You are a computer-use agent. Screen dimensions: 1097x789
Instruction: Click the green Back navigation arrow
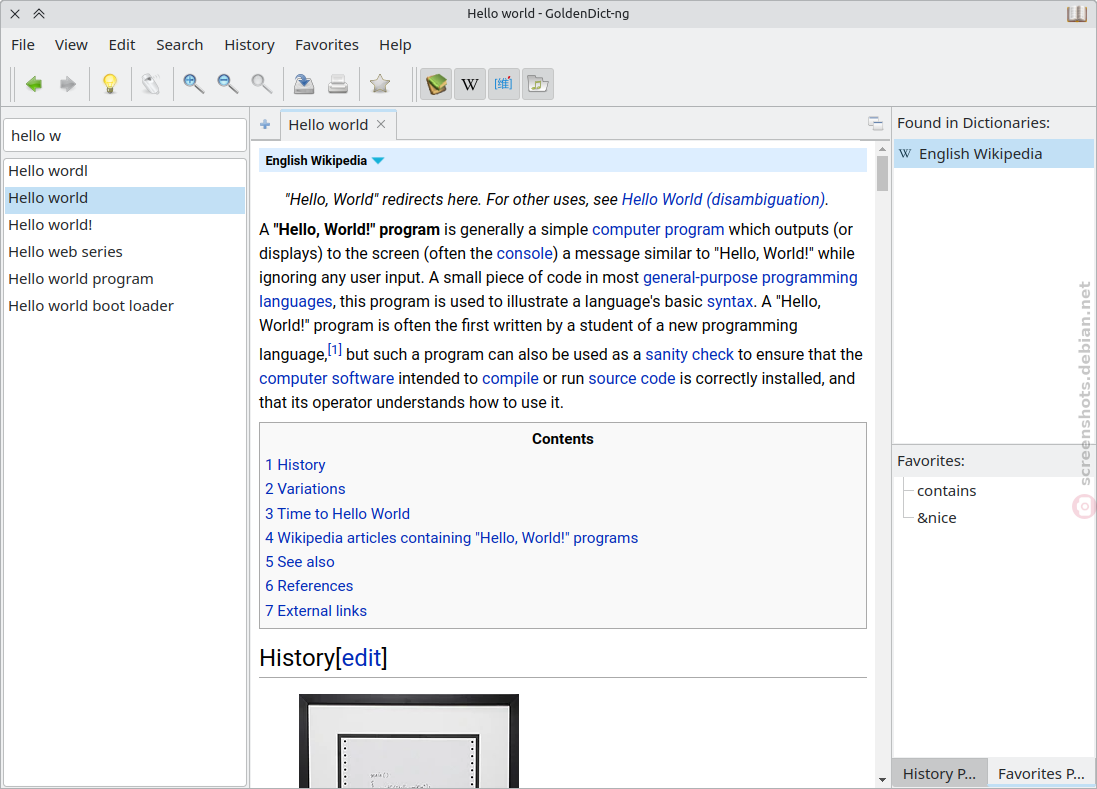pyautogui.click(x=34, y=85)
